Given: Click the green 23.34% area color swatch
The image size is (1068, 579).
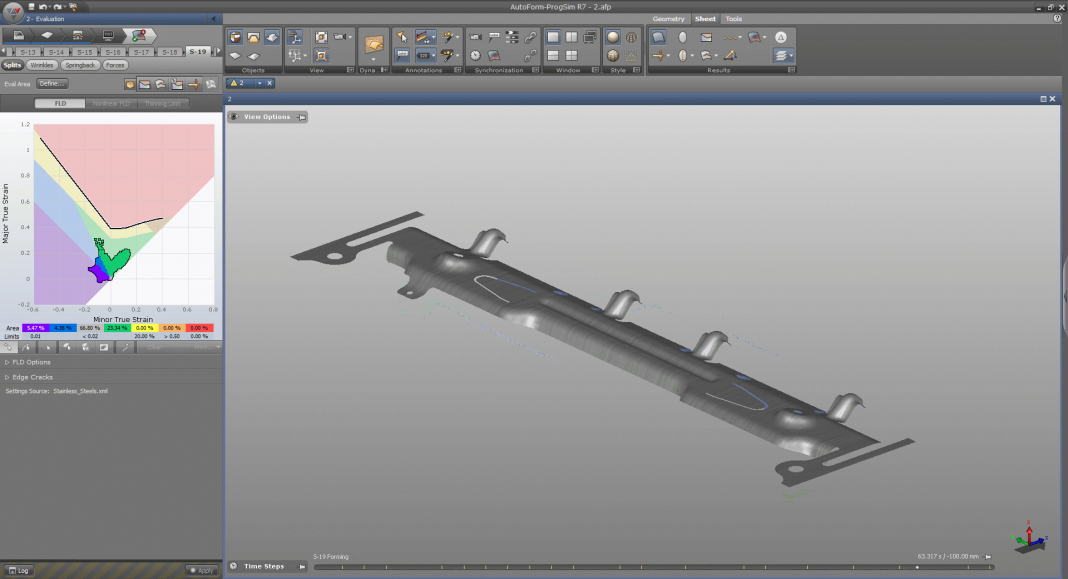Looking at the screenshot, I should point(118,328).
